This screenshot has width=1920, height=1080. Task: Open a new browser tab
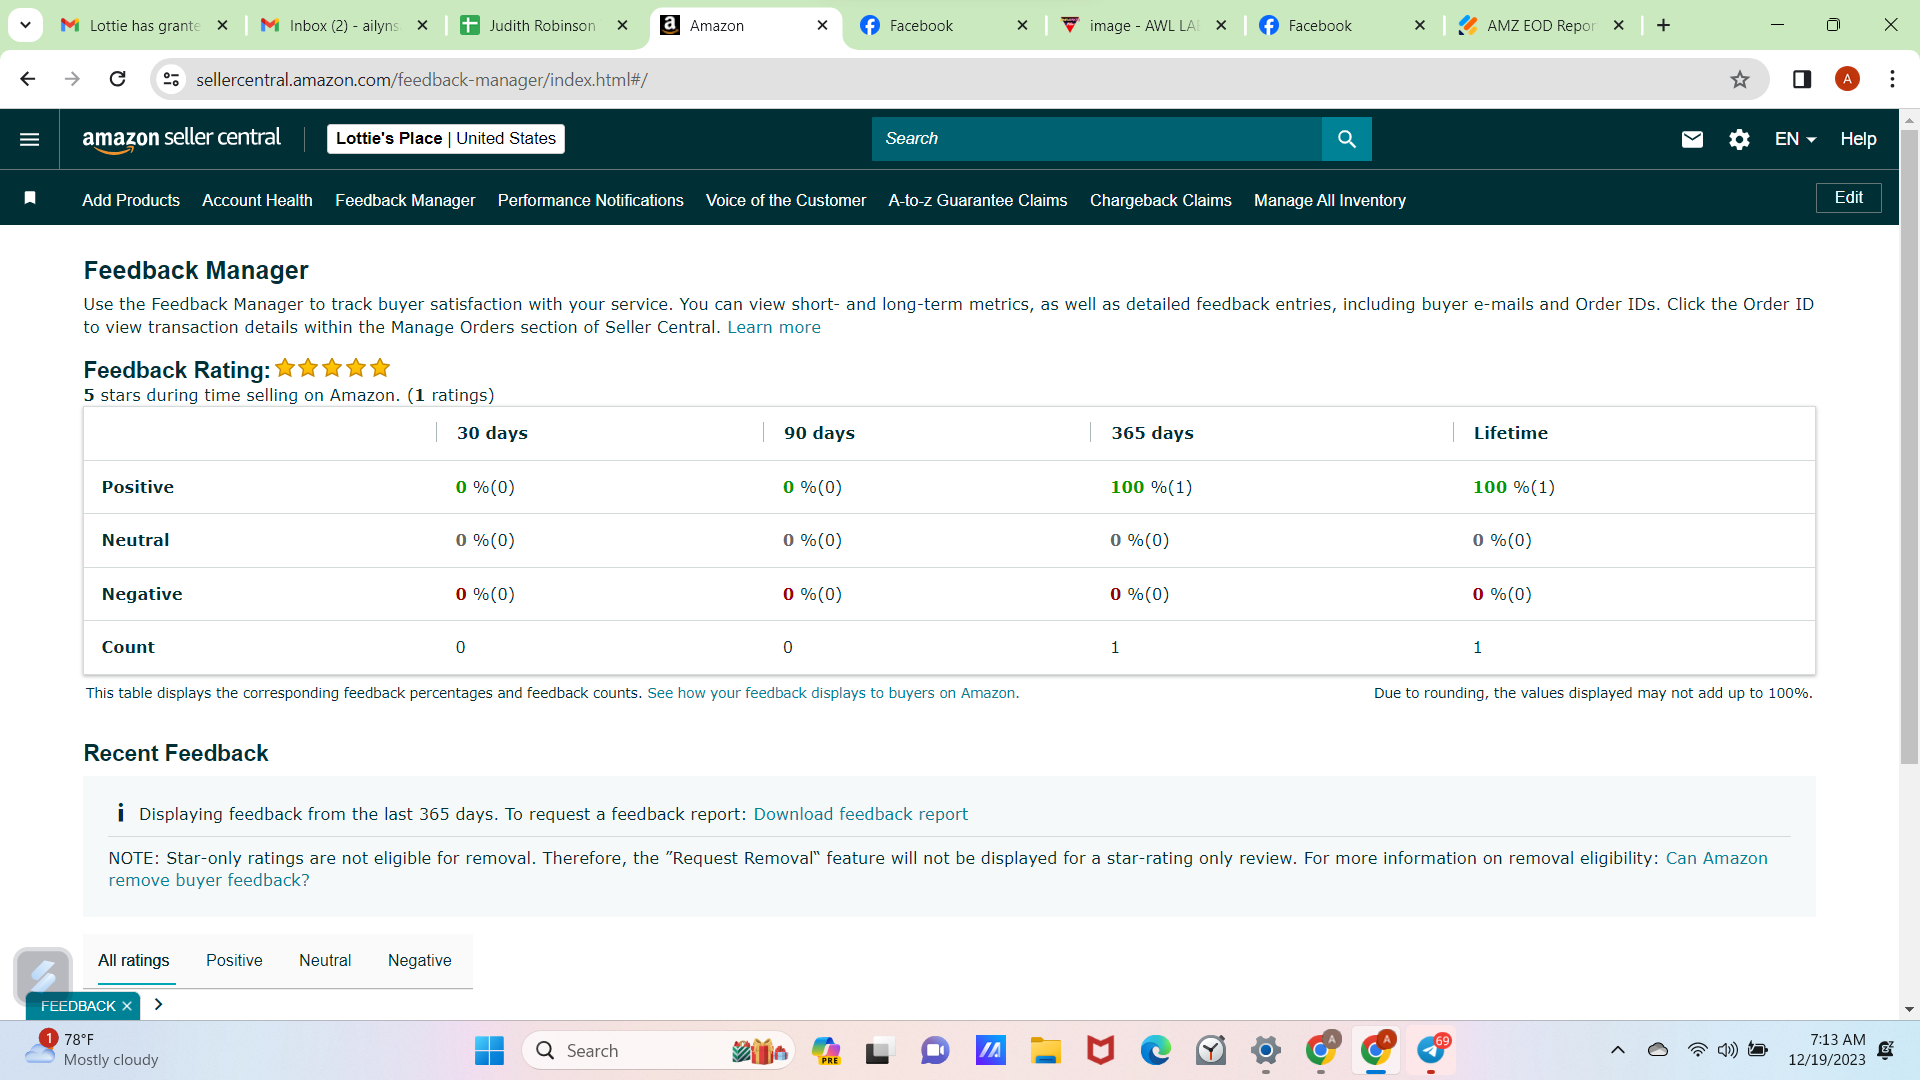(1664, 25)
